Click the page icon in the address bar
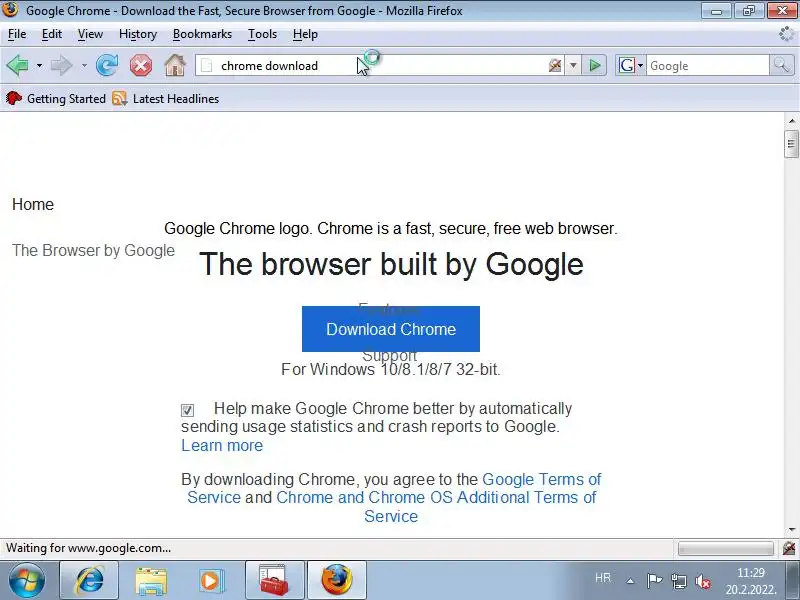This screenshot has height=600, width=800. (x=207, y=65)
